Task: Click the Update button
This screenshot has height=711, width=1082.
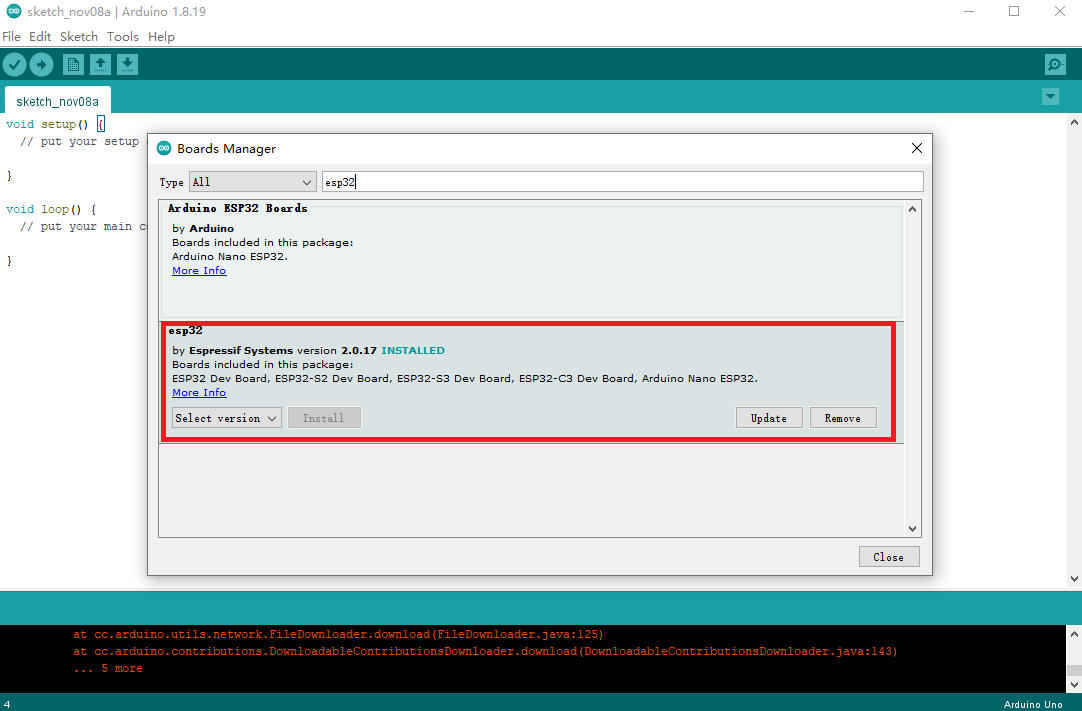Action: 769,418
